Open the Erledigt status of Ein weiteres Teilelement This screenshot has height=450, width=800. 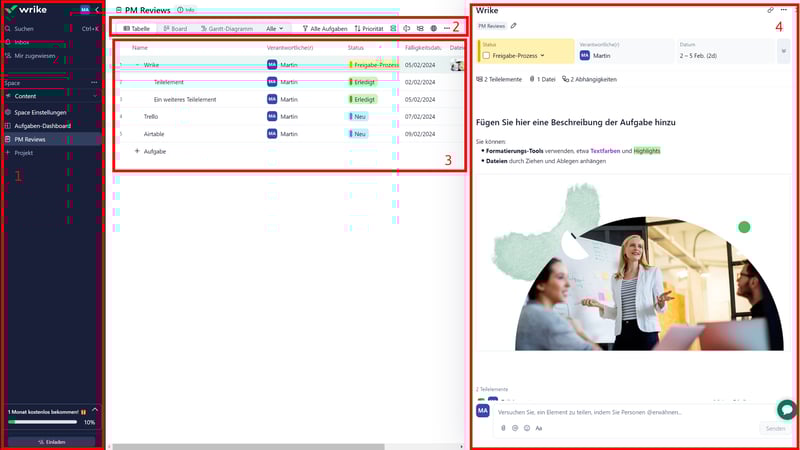coord(363,99)
